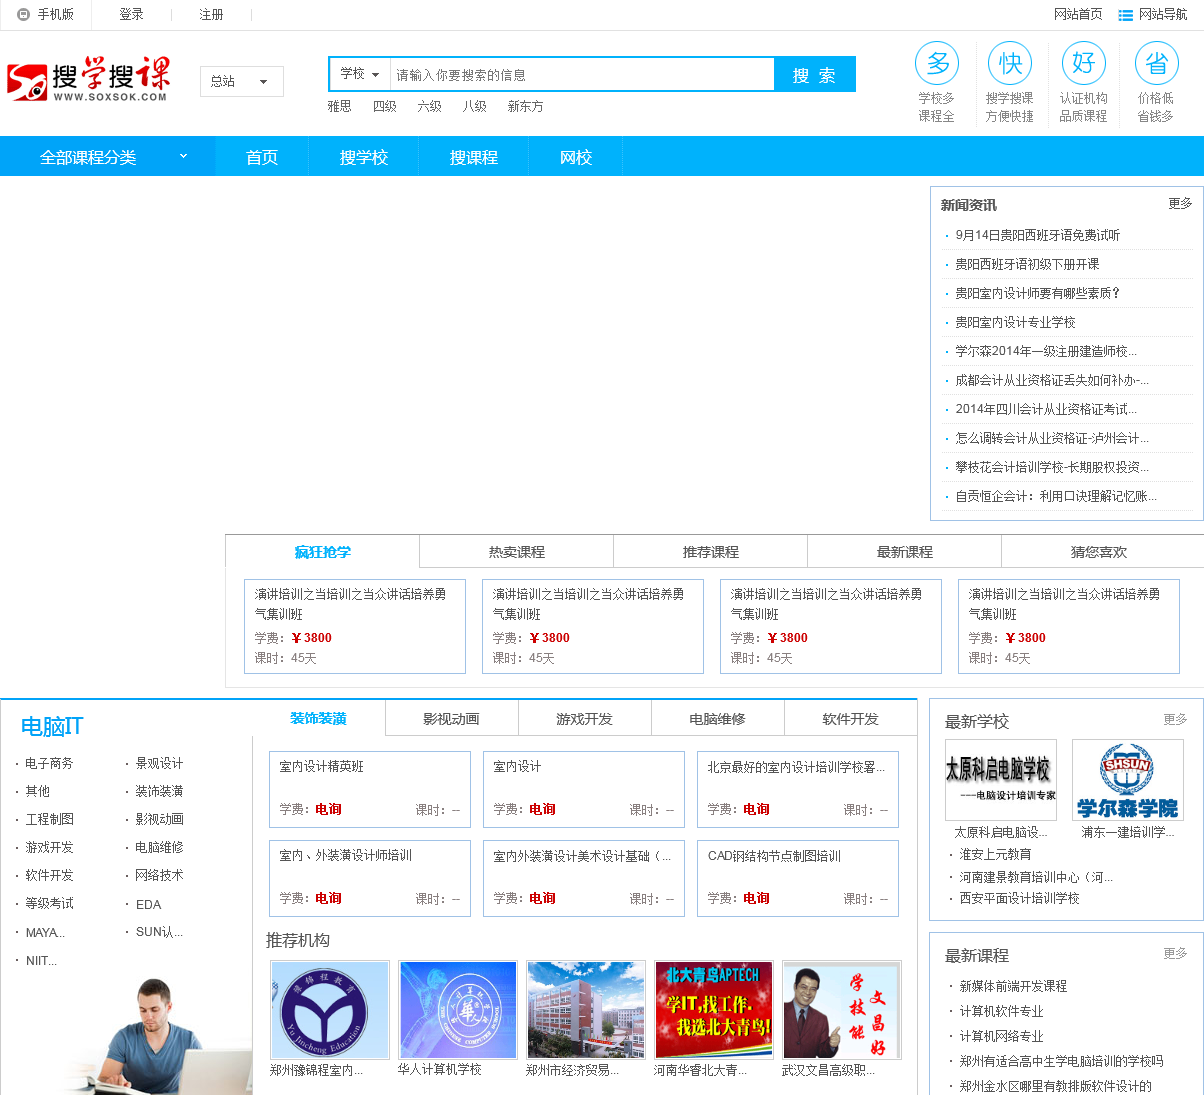Open 北大青鸟APTECH banner image
This screenshot has width=1204, height=1095.
714,1010
